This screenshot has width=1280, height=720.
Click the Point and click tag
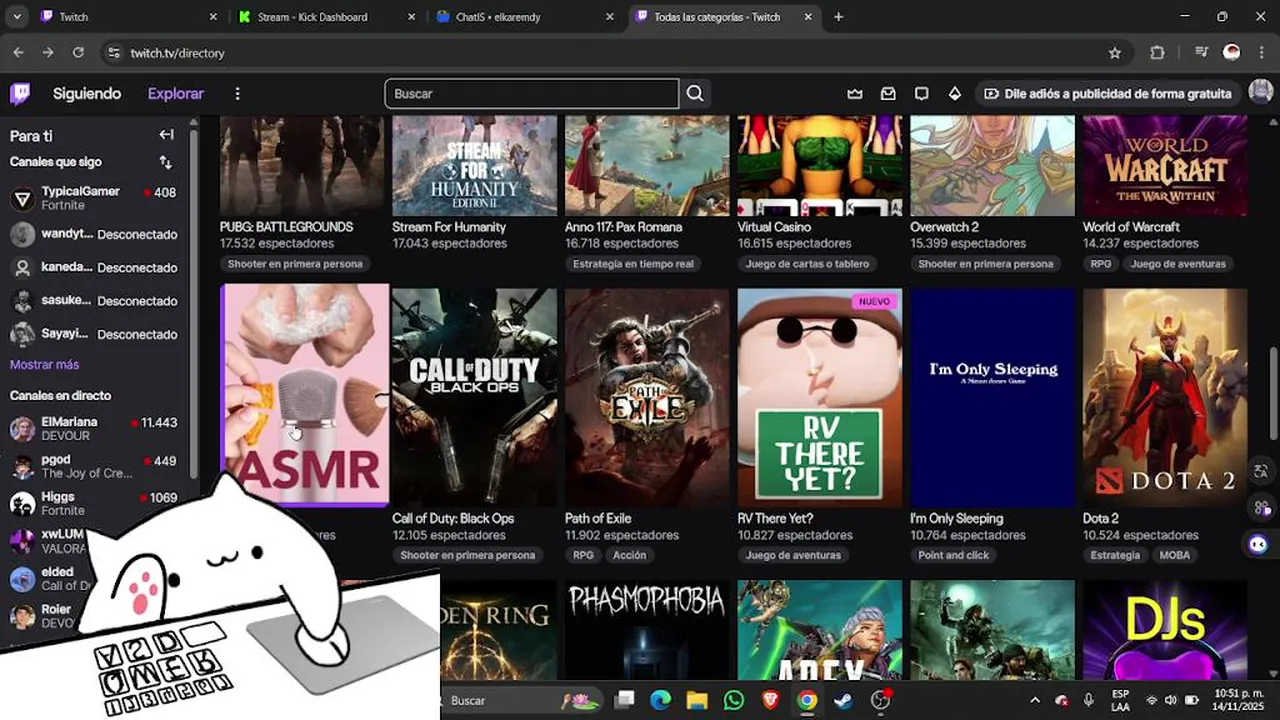[953, 555]
